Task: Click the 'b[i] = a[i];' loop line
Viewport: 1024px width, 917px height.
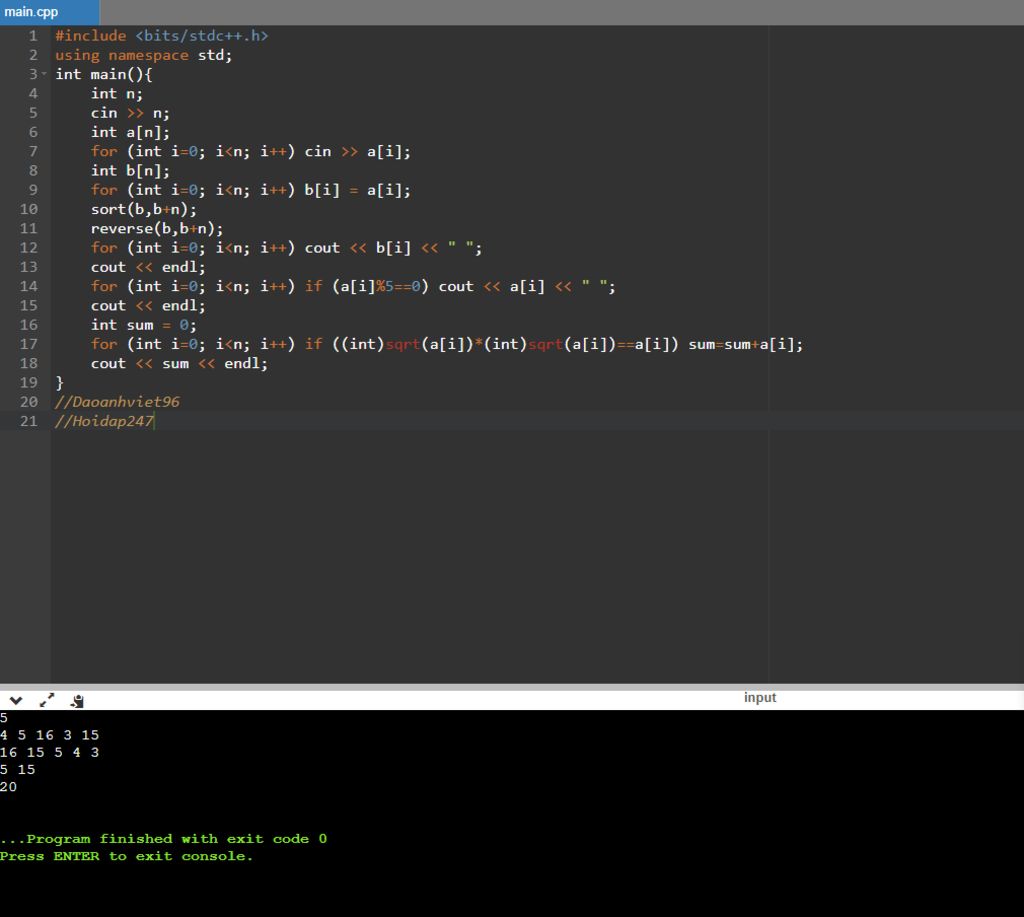Action: point(251,190)
